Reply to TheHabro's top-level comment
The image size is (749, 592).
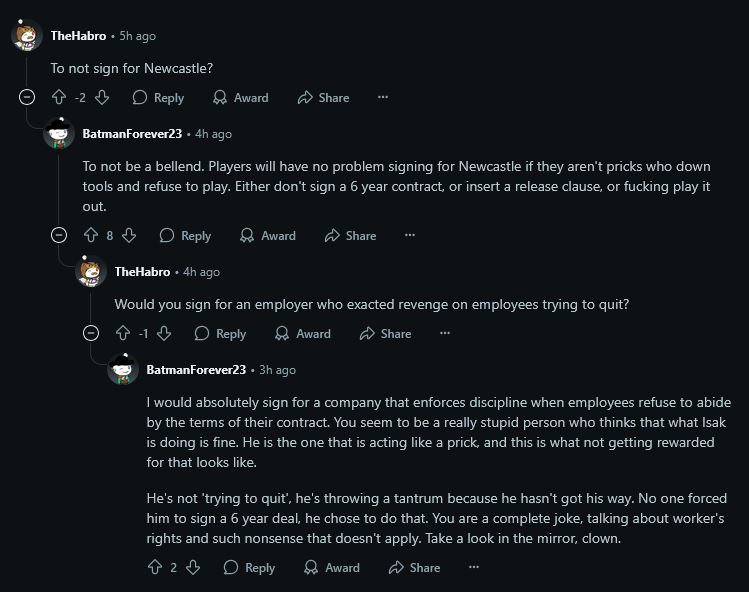[x=158, y=98]
